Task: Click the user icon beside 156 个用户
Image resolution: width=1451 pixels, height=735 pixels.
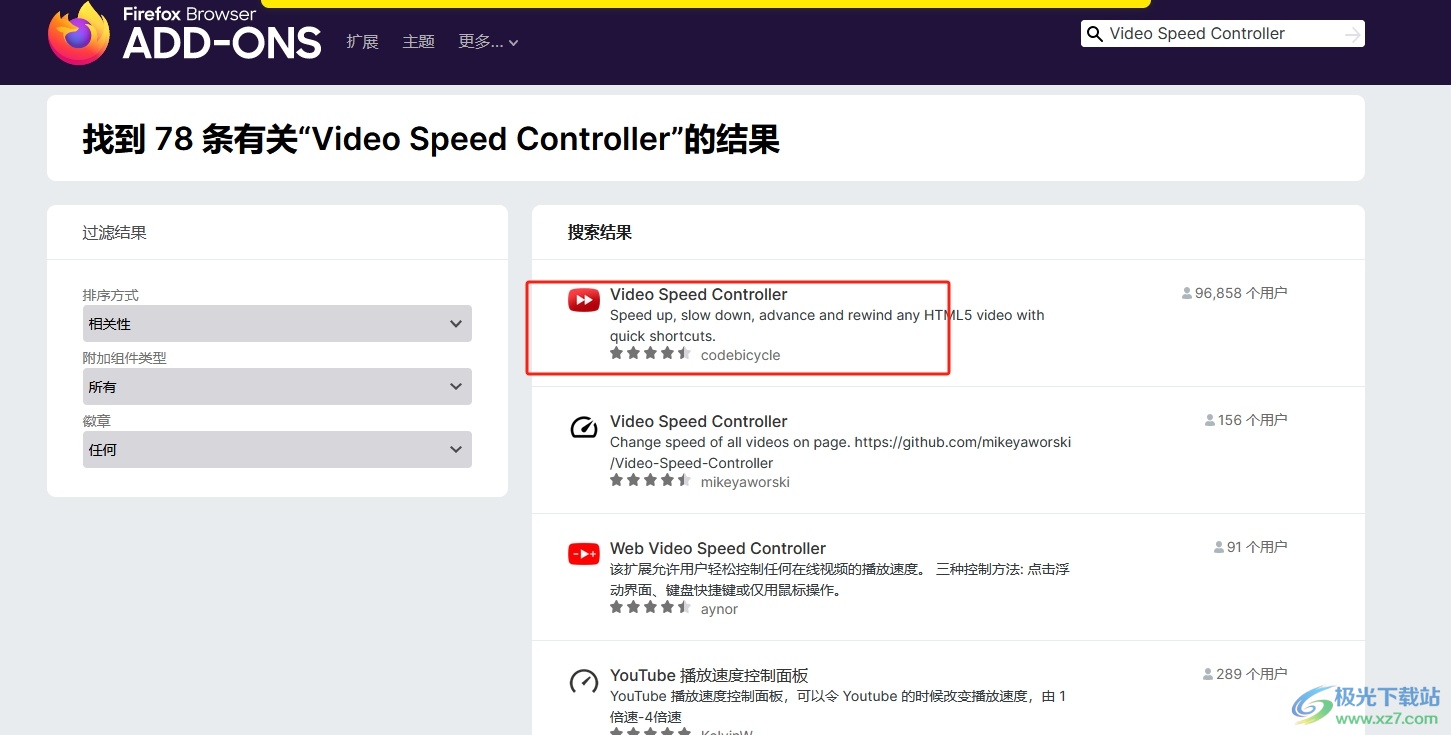Action: [x=1210, y=421]
